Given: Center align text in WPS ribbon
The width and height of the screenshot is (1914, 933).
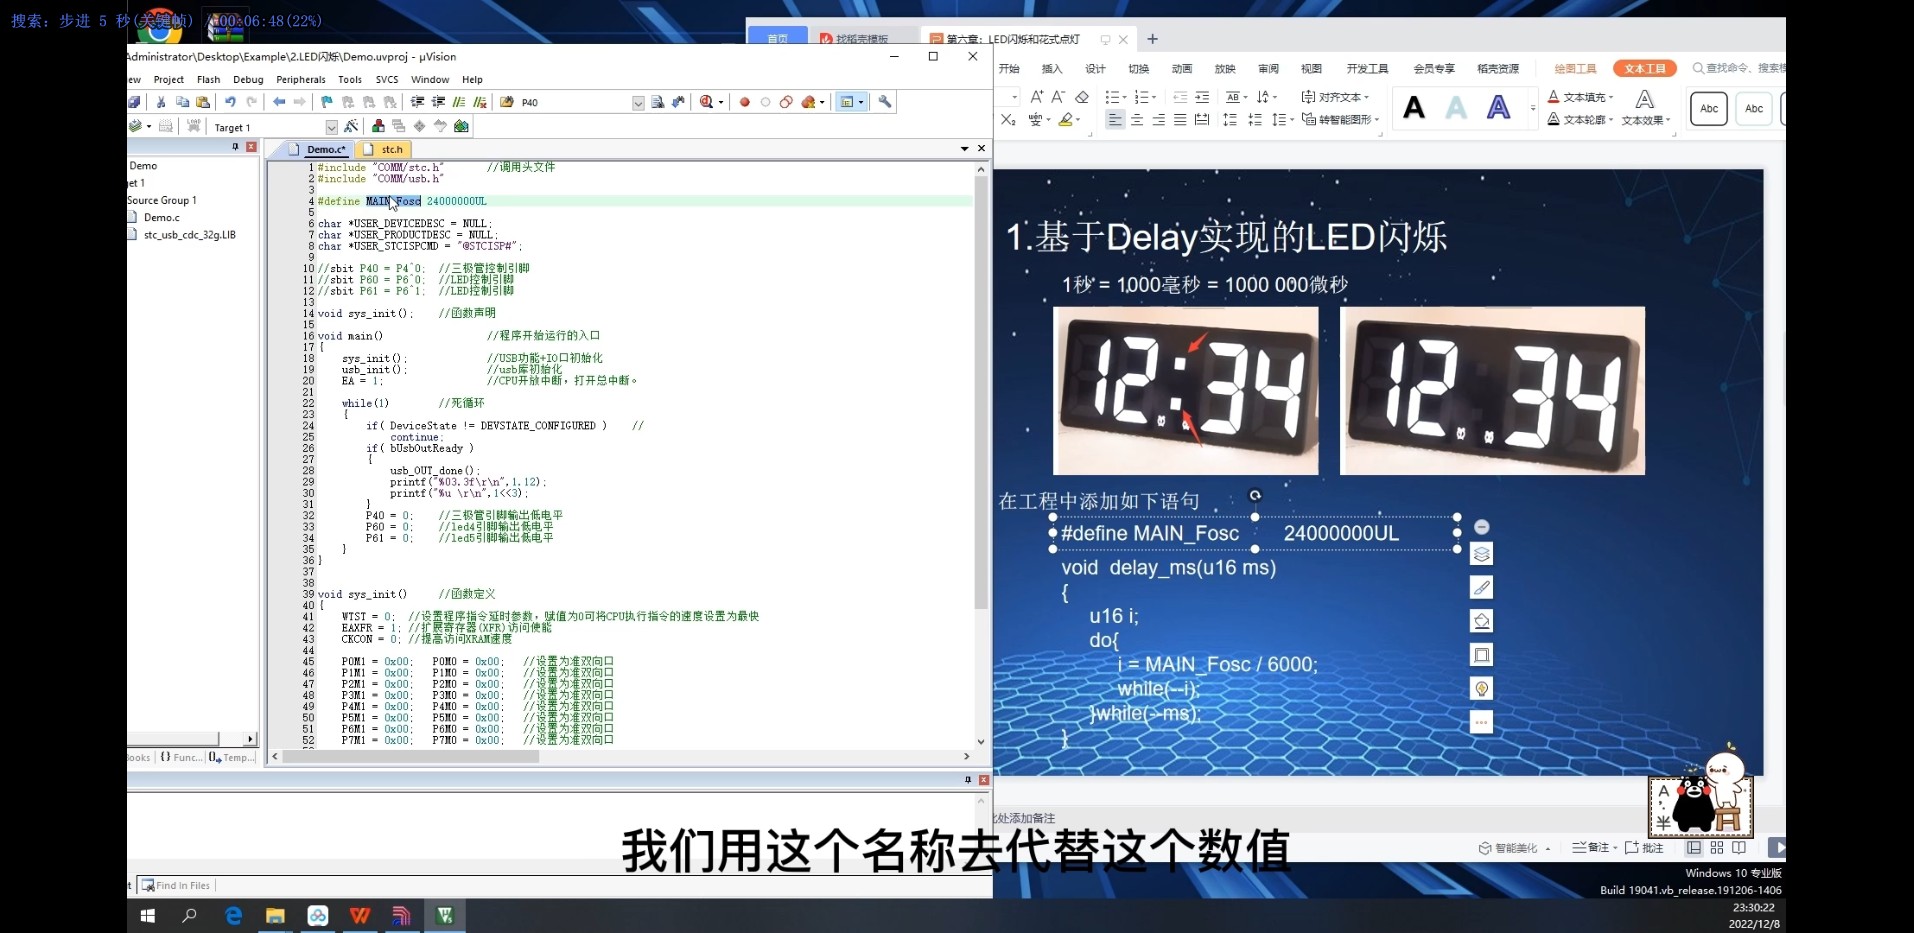Looking at the screenshot, I should click(x=1137, y=120).
